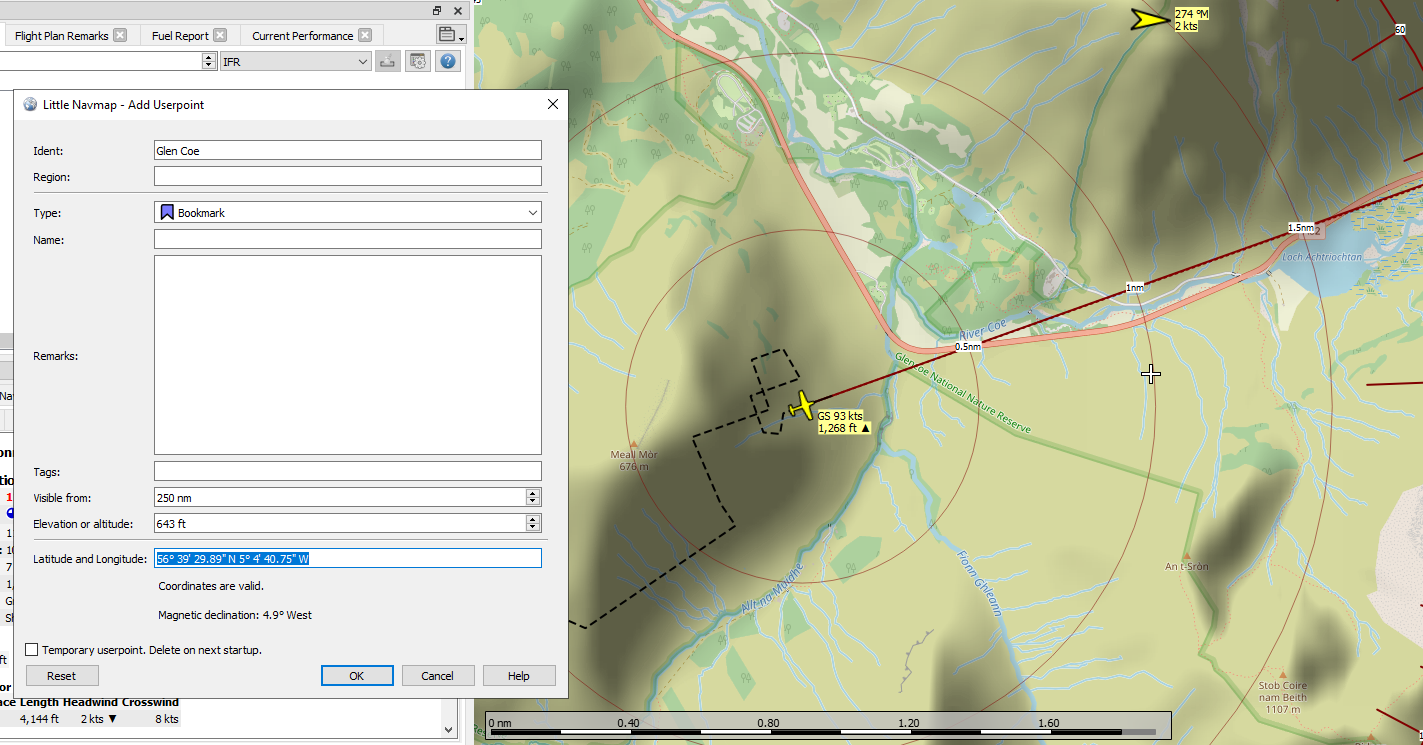Click the Cancel button
The width and height of the screenshot is (1423, 745).
438,676
